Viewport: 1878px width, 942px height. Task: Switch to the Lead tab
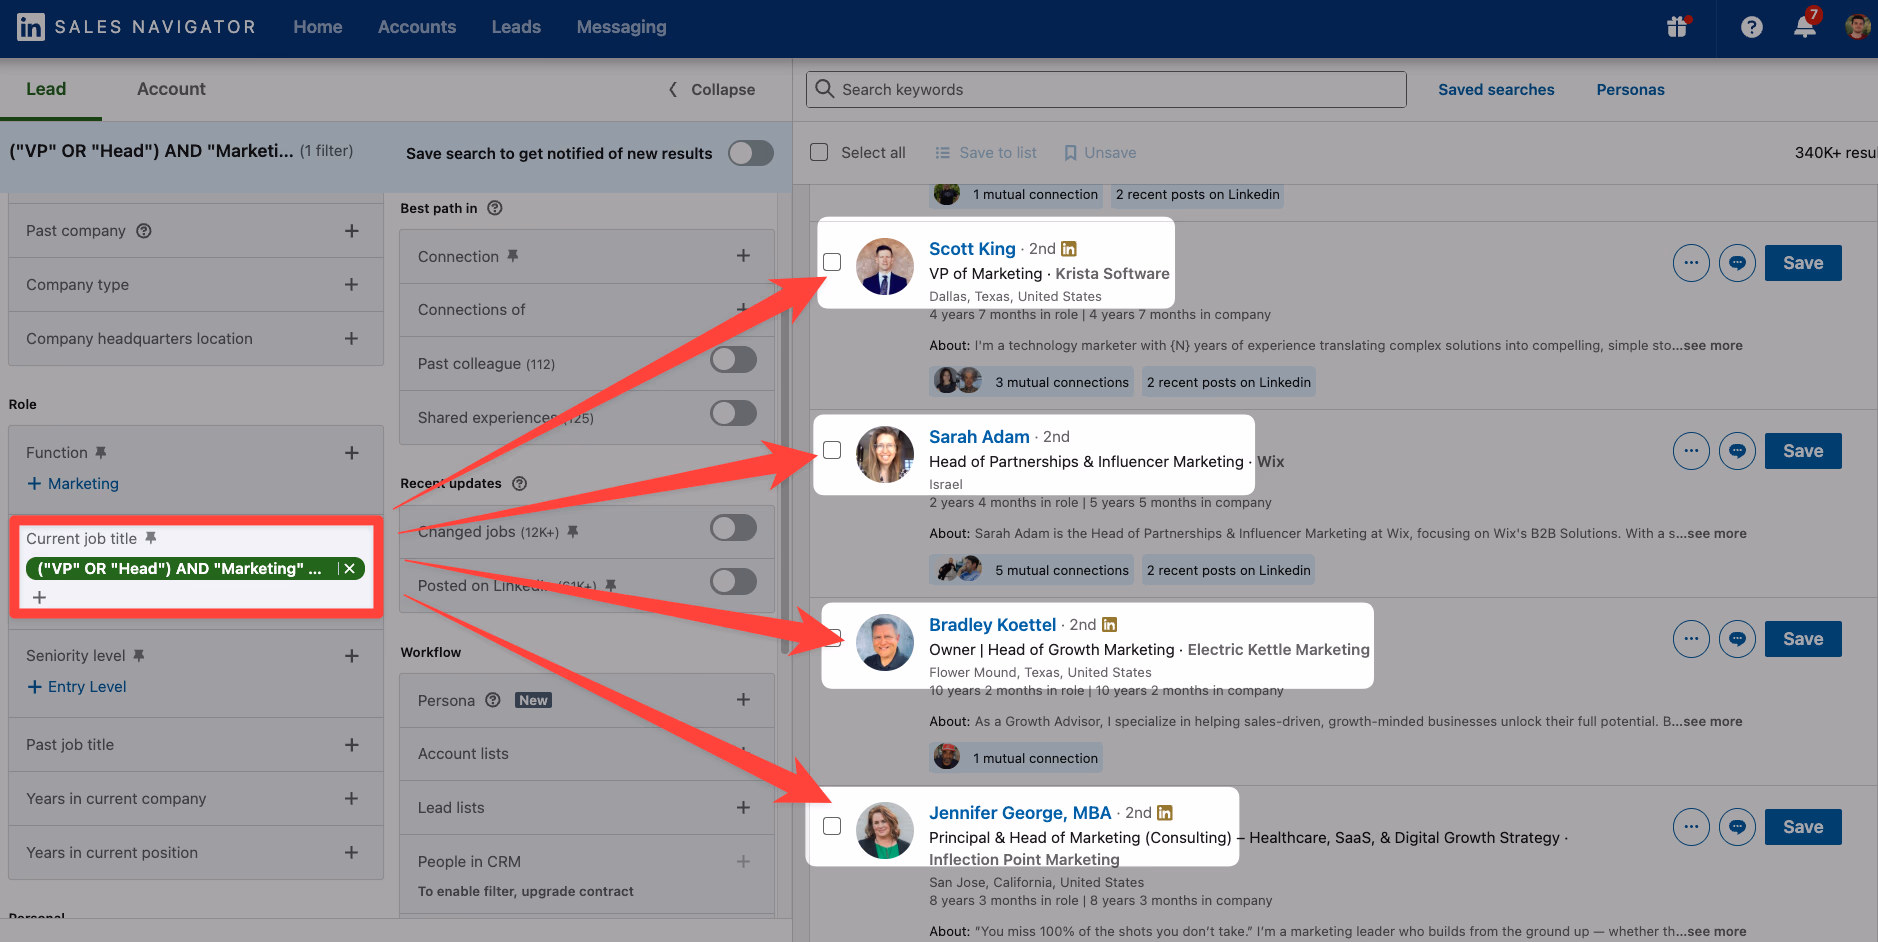tap(46, 89)
